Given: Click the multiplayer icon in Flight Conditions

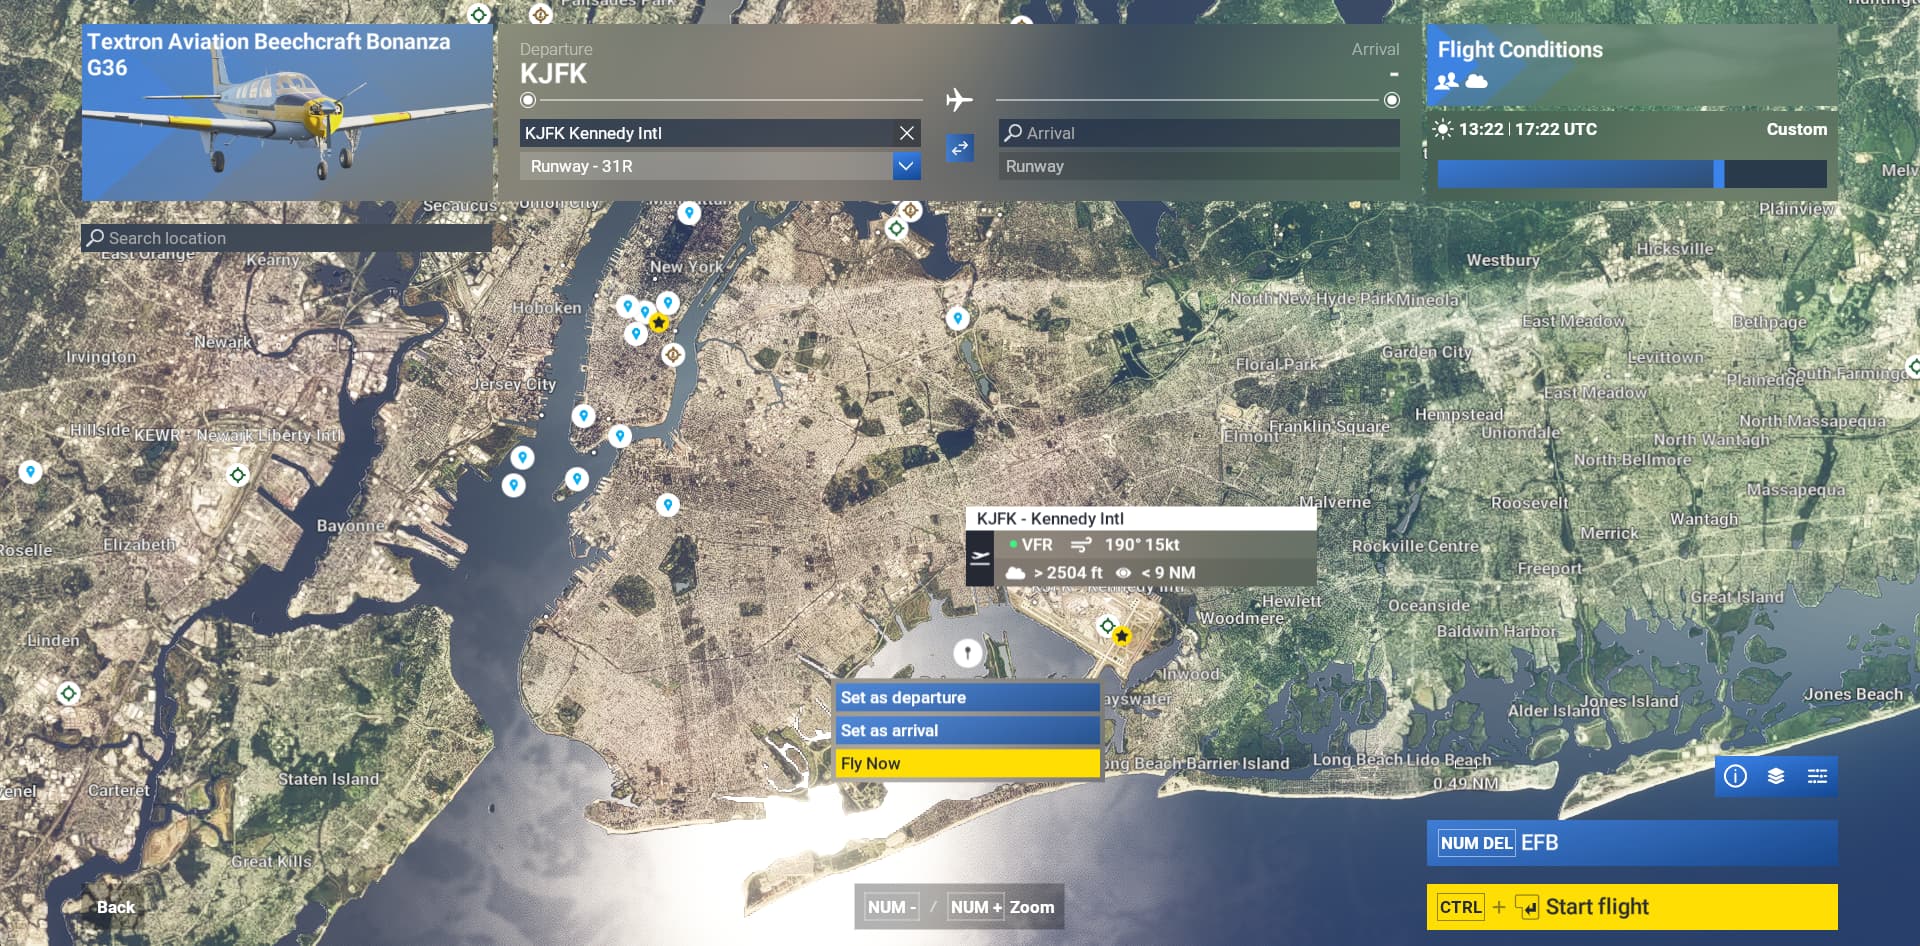Looking at the screenshot, I should [1447, 81].
